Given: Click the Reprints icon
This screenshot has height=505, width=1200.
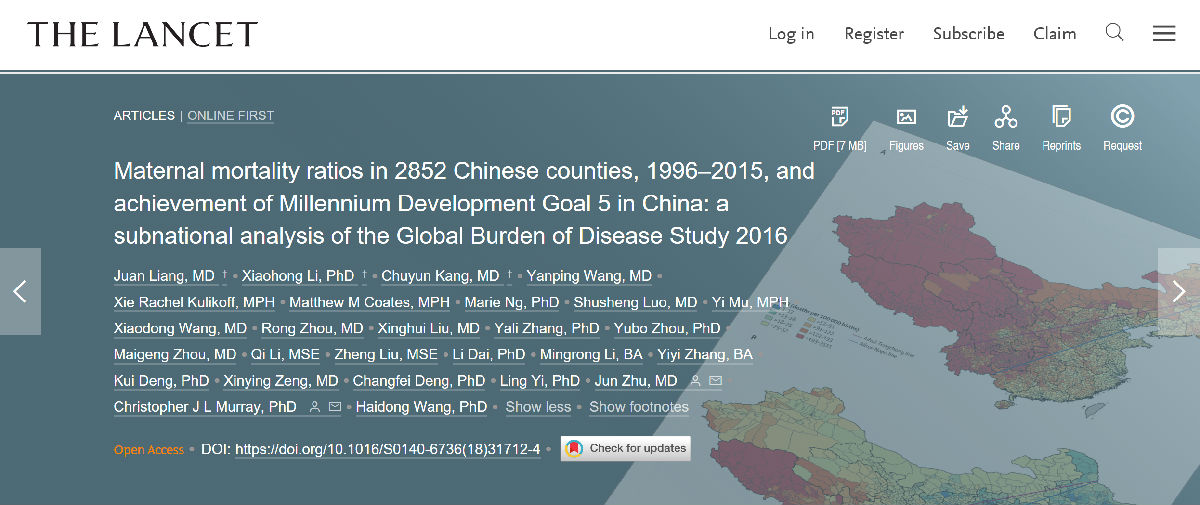Looking at the screenshot, I should coord(1062,117).
